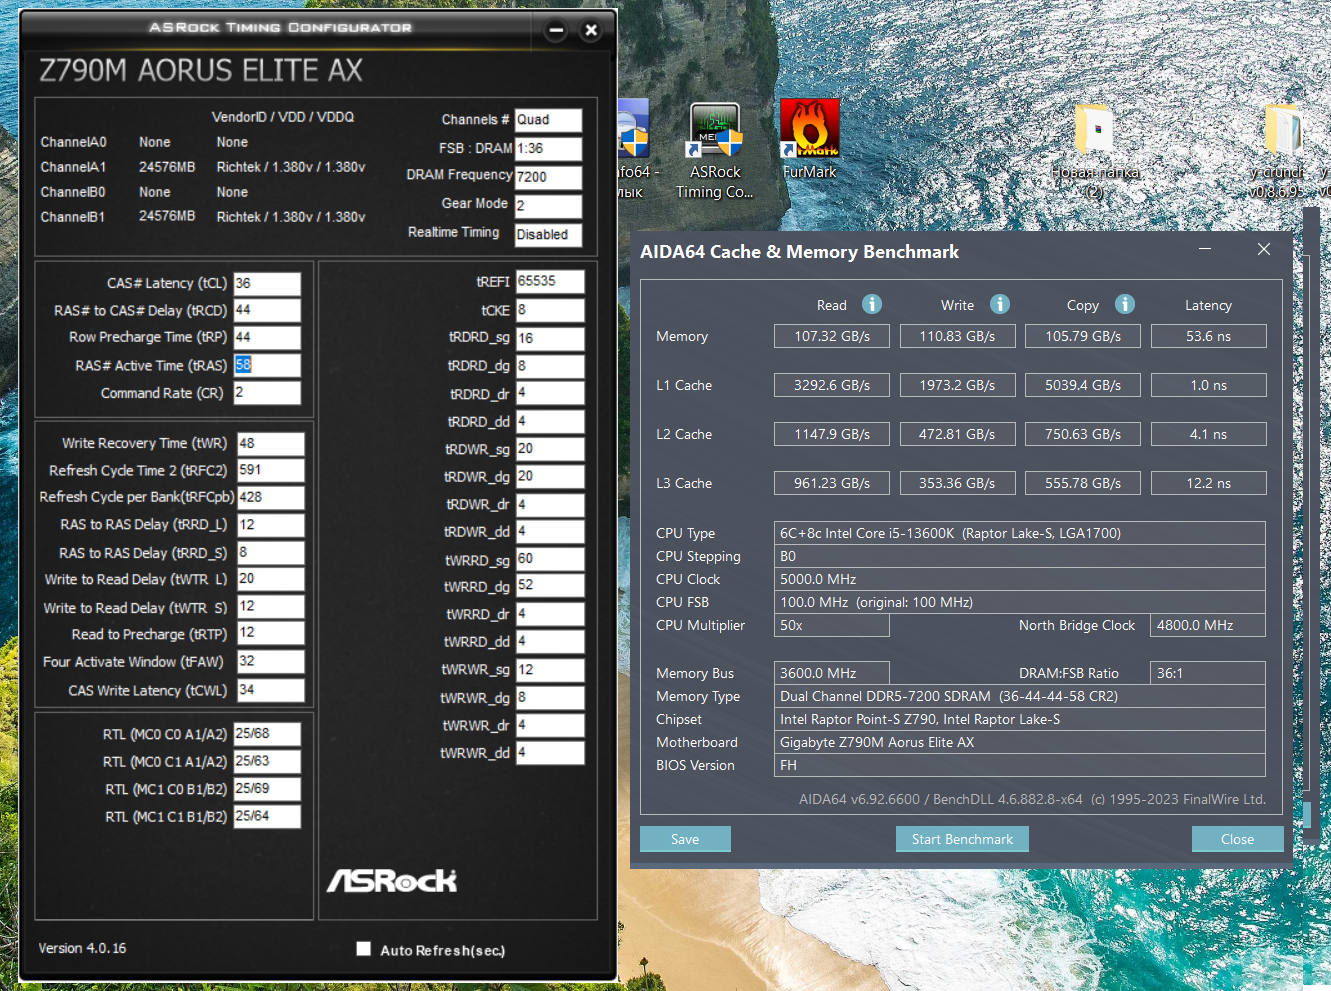
Task: Click the Read to Precharge (tRTP) field
Action: (x=271, y=633)
